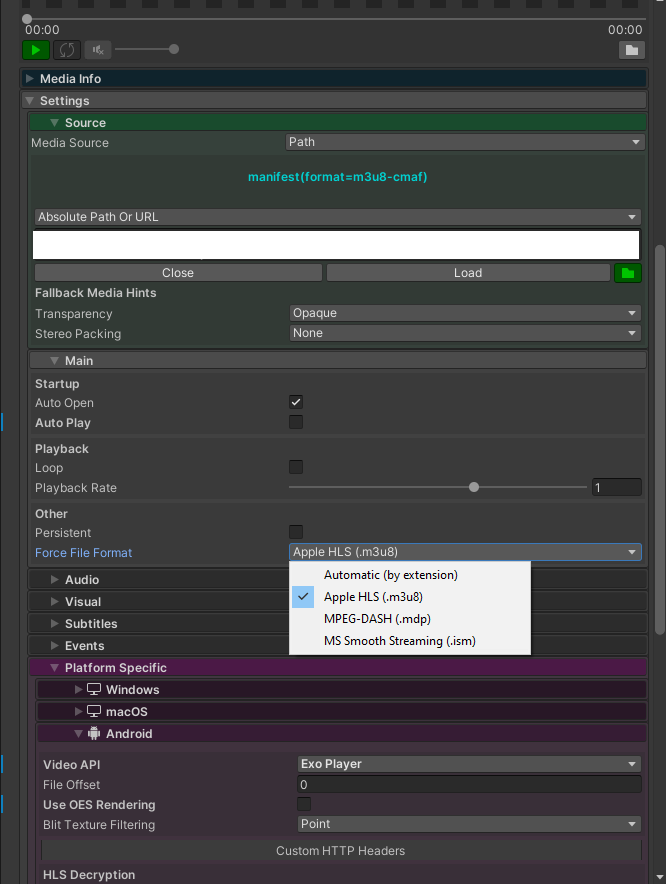The height and width of the screenshot is (884, 666).
Task: Enable Use OES Rendering
Action: point(303,805)
